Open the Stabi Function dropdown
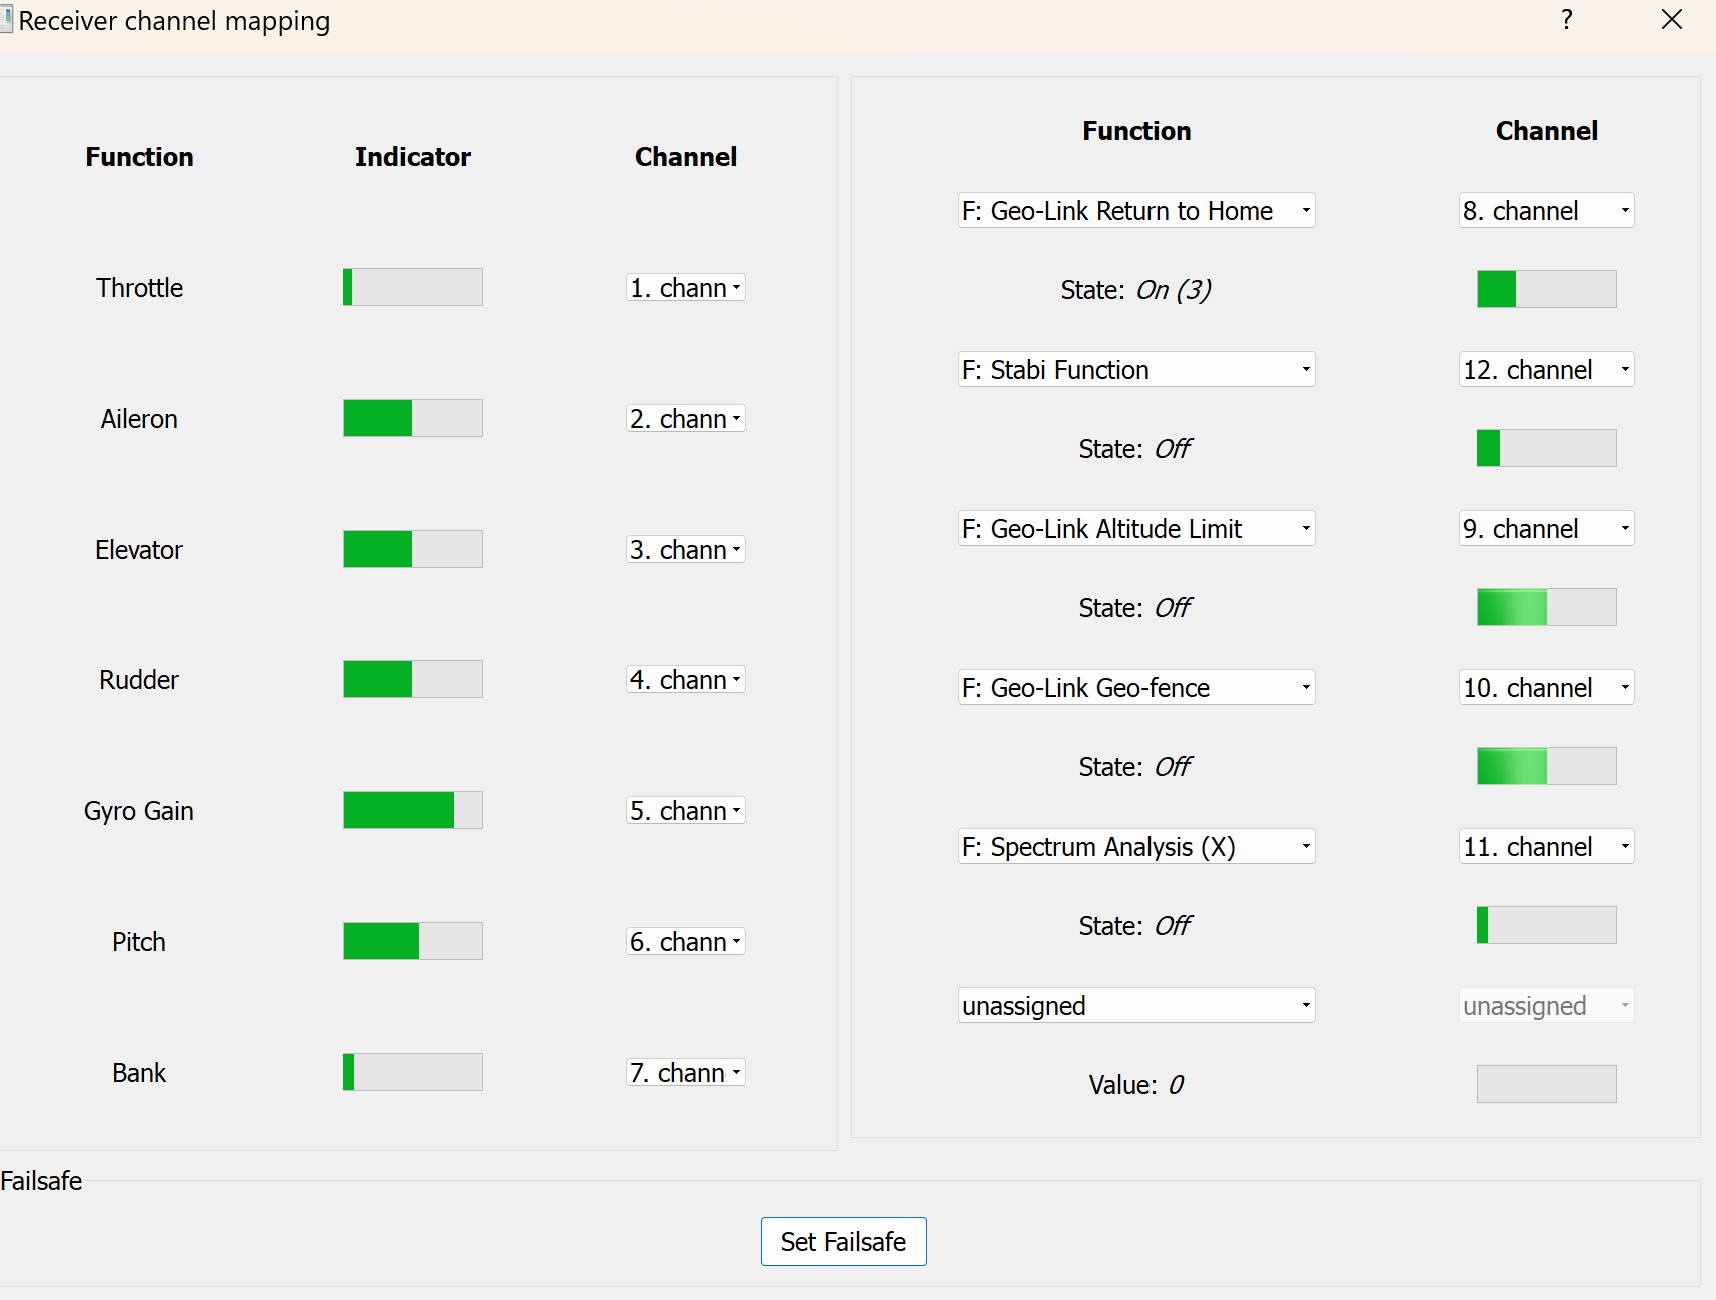The image size is (1716, 1300). click(1136, 370)
